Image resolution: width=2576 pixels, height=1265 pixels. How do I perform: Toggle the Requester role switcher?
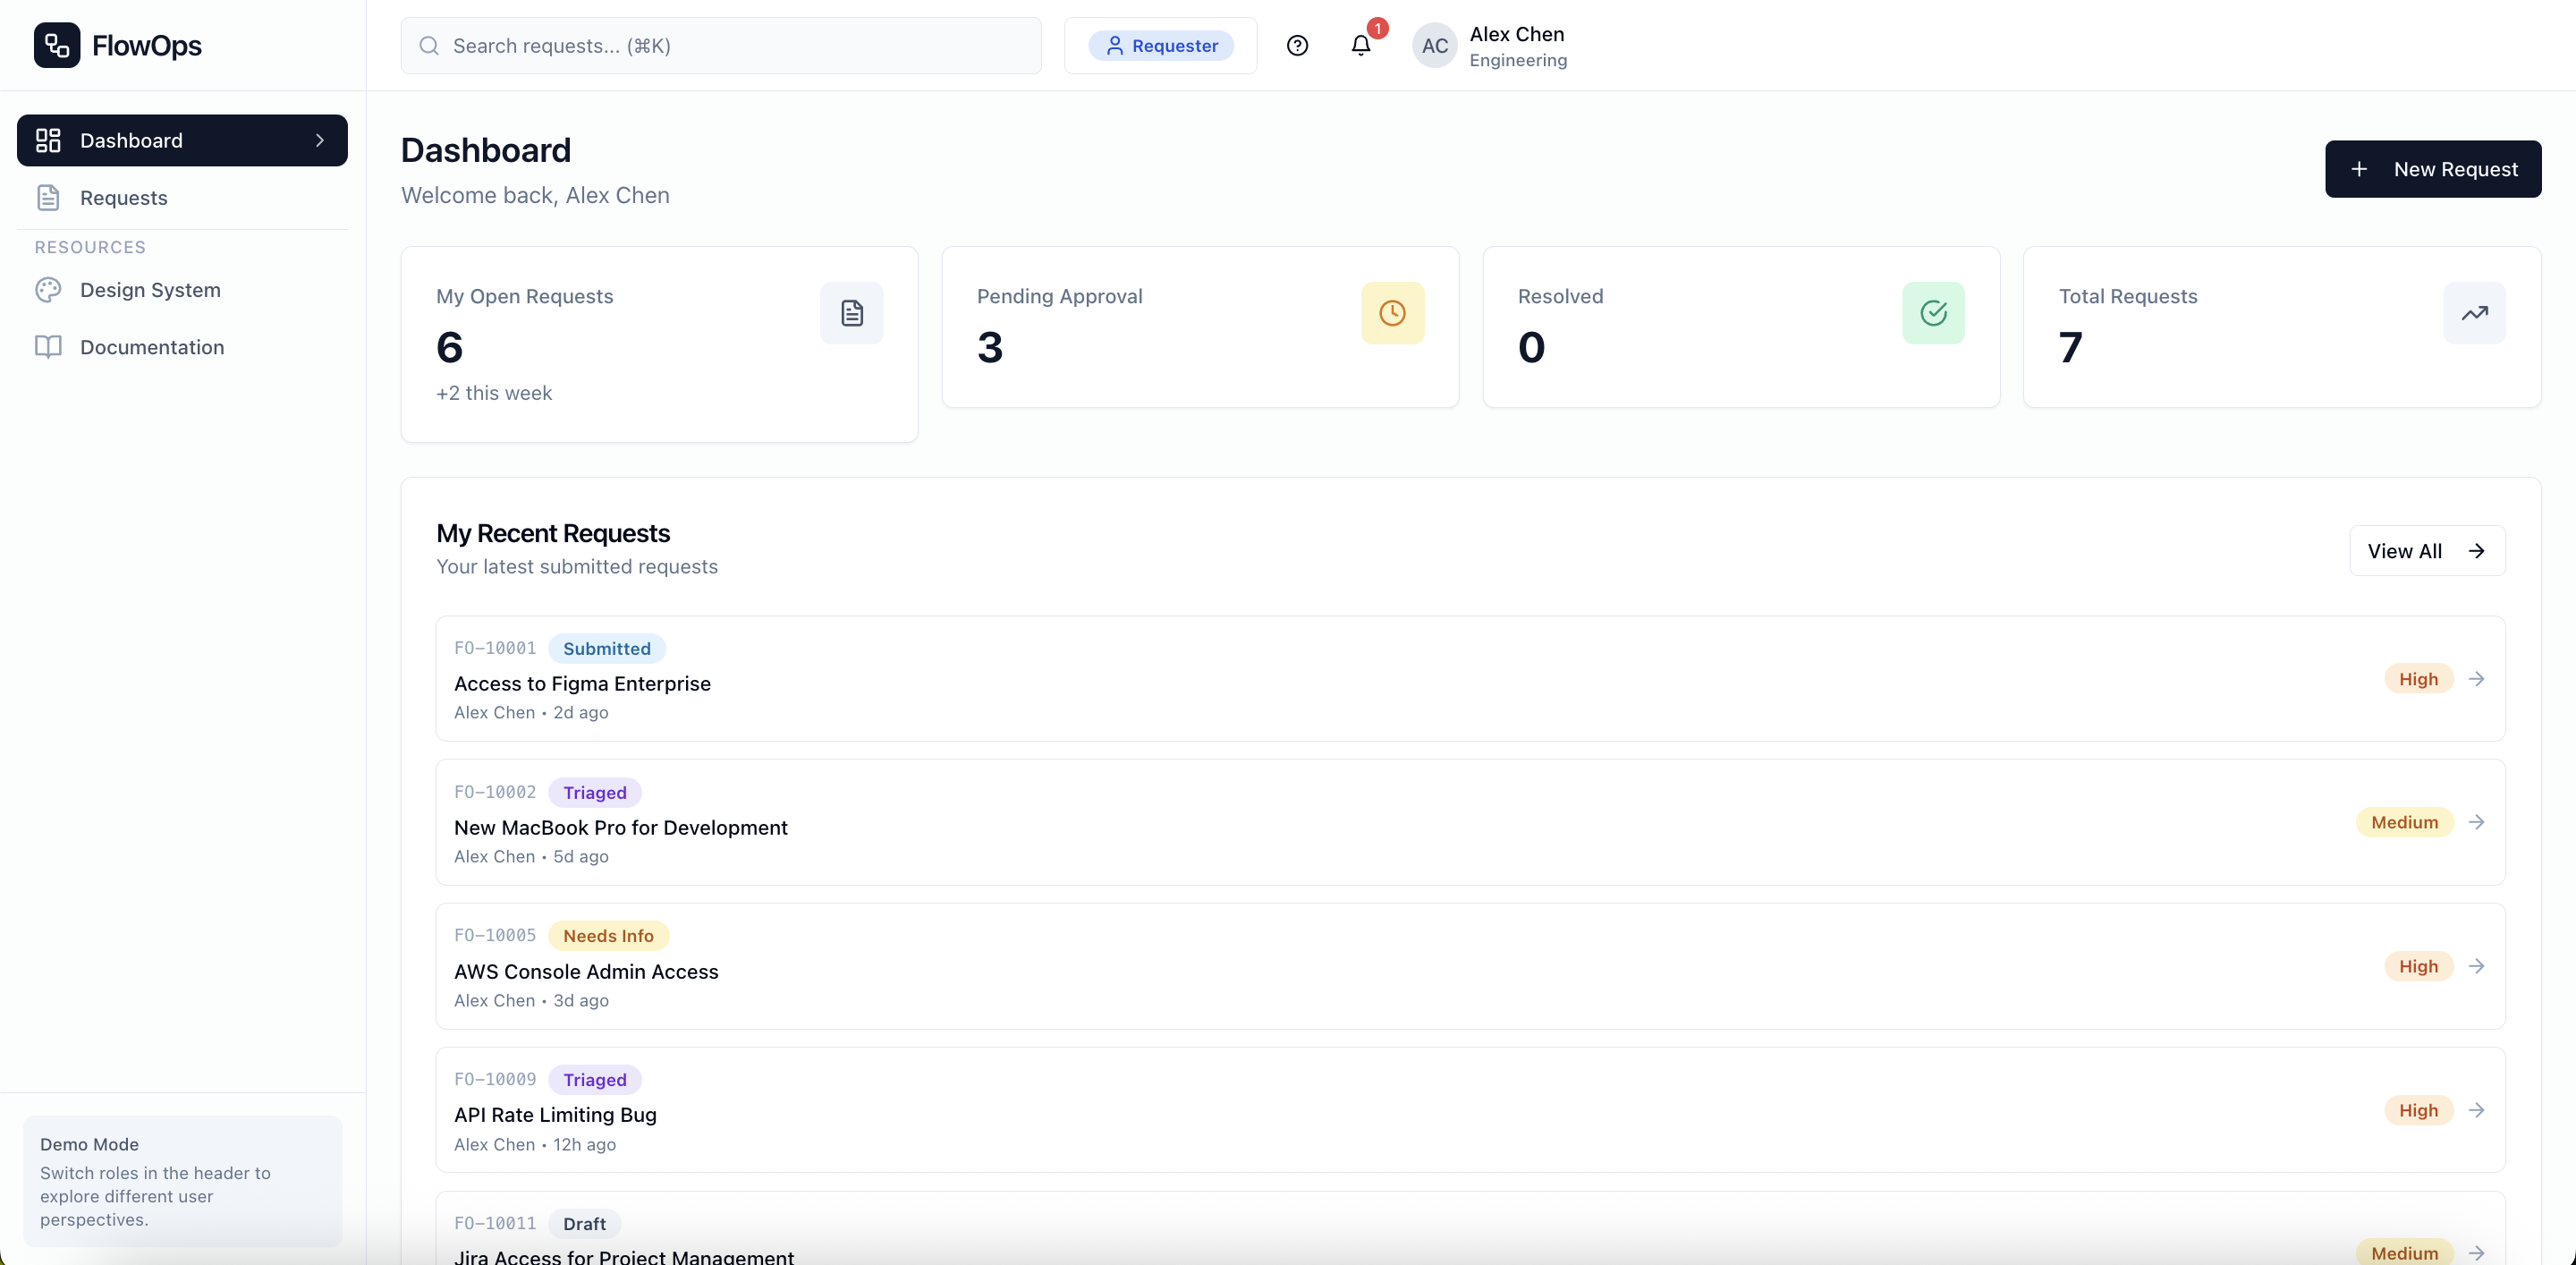click(1161, 46)
